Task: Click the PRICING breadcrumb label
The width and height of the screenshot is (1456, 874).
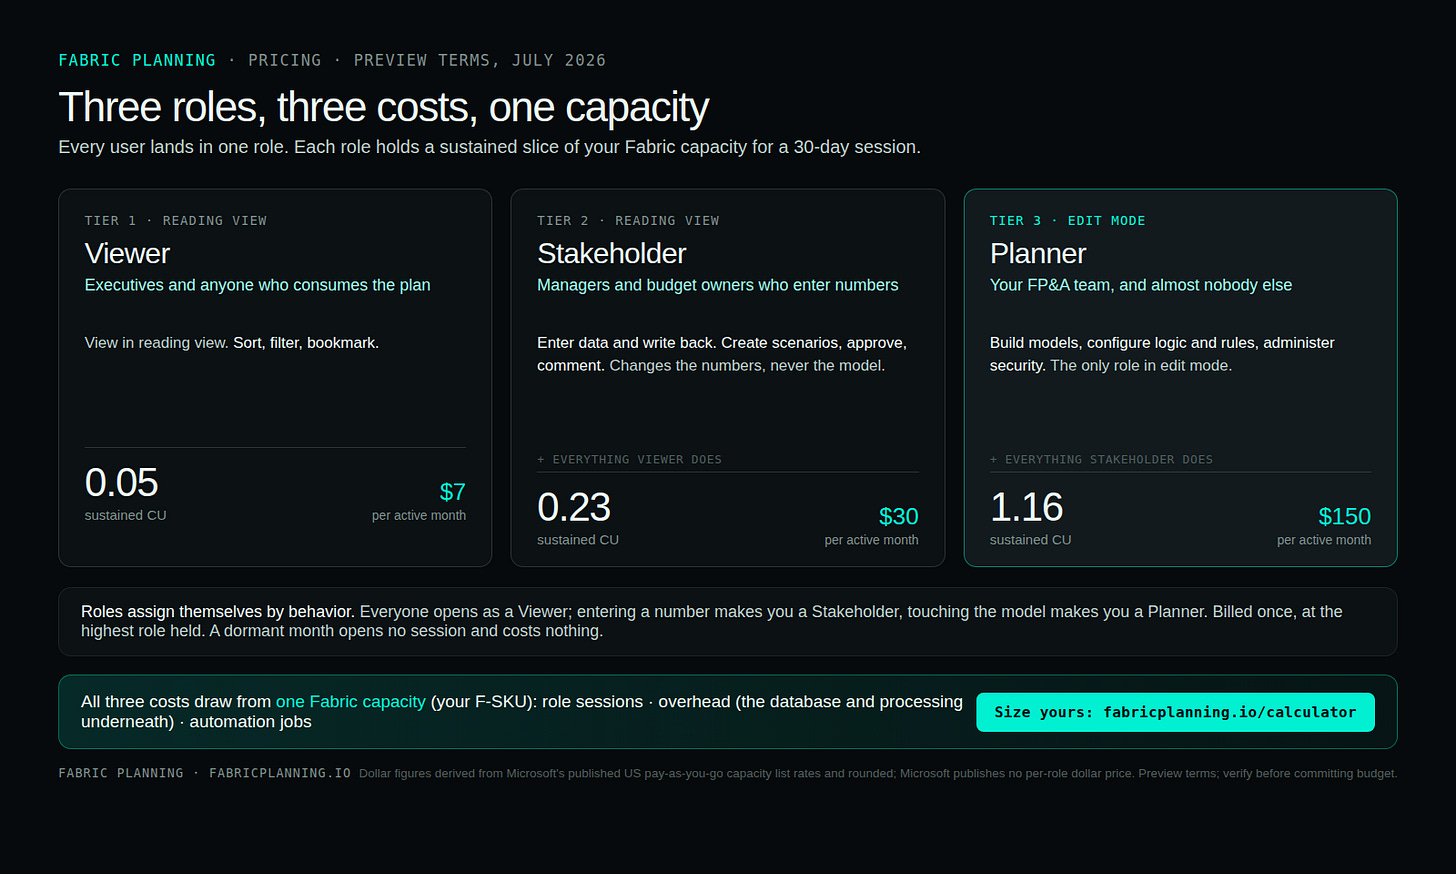Action: pyautogui.click(x=285, y=60)
